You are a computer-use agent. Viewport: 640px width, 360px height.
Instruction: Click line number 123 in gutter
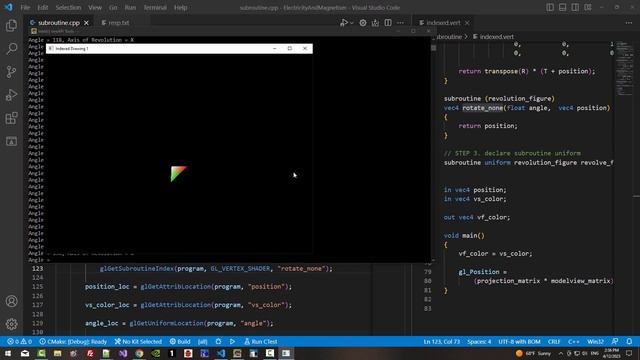pos(38,269)
